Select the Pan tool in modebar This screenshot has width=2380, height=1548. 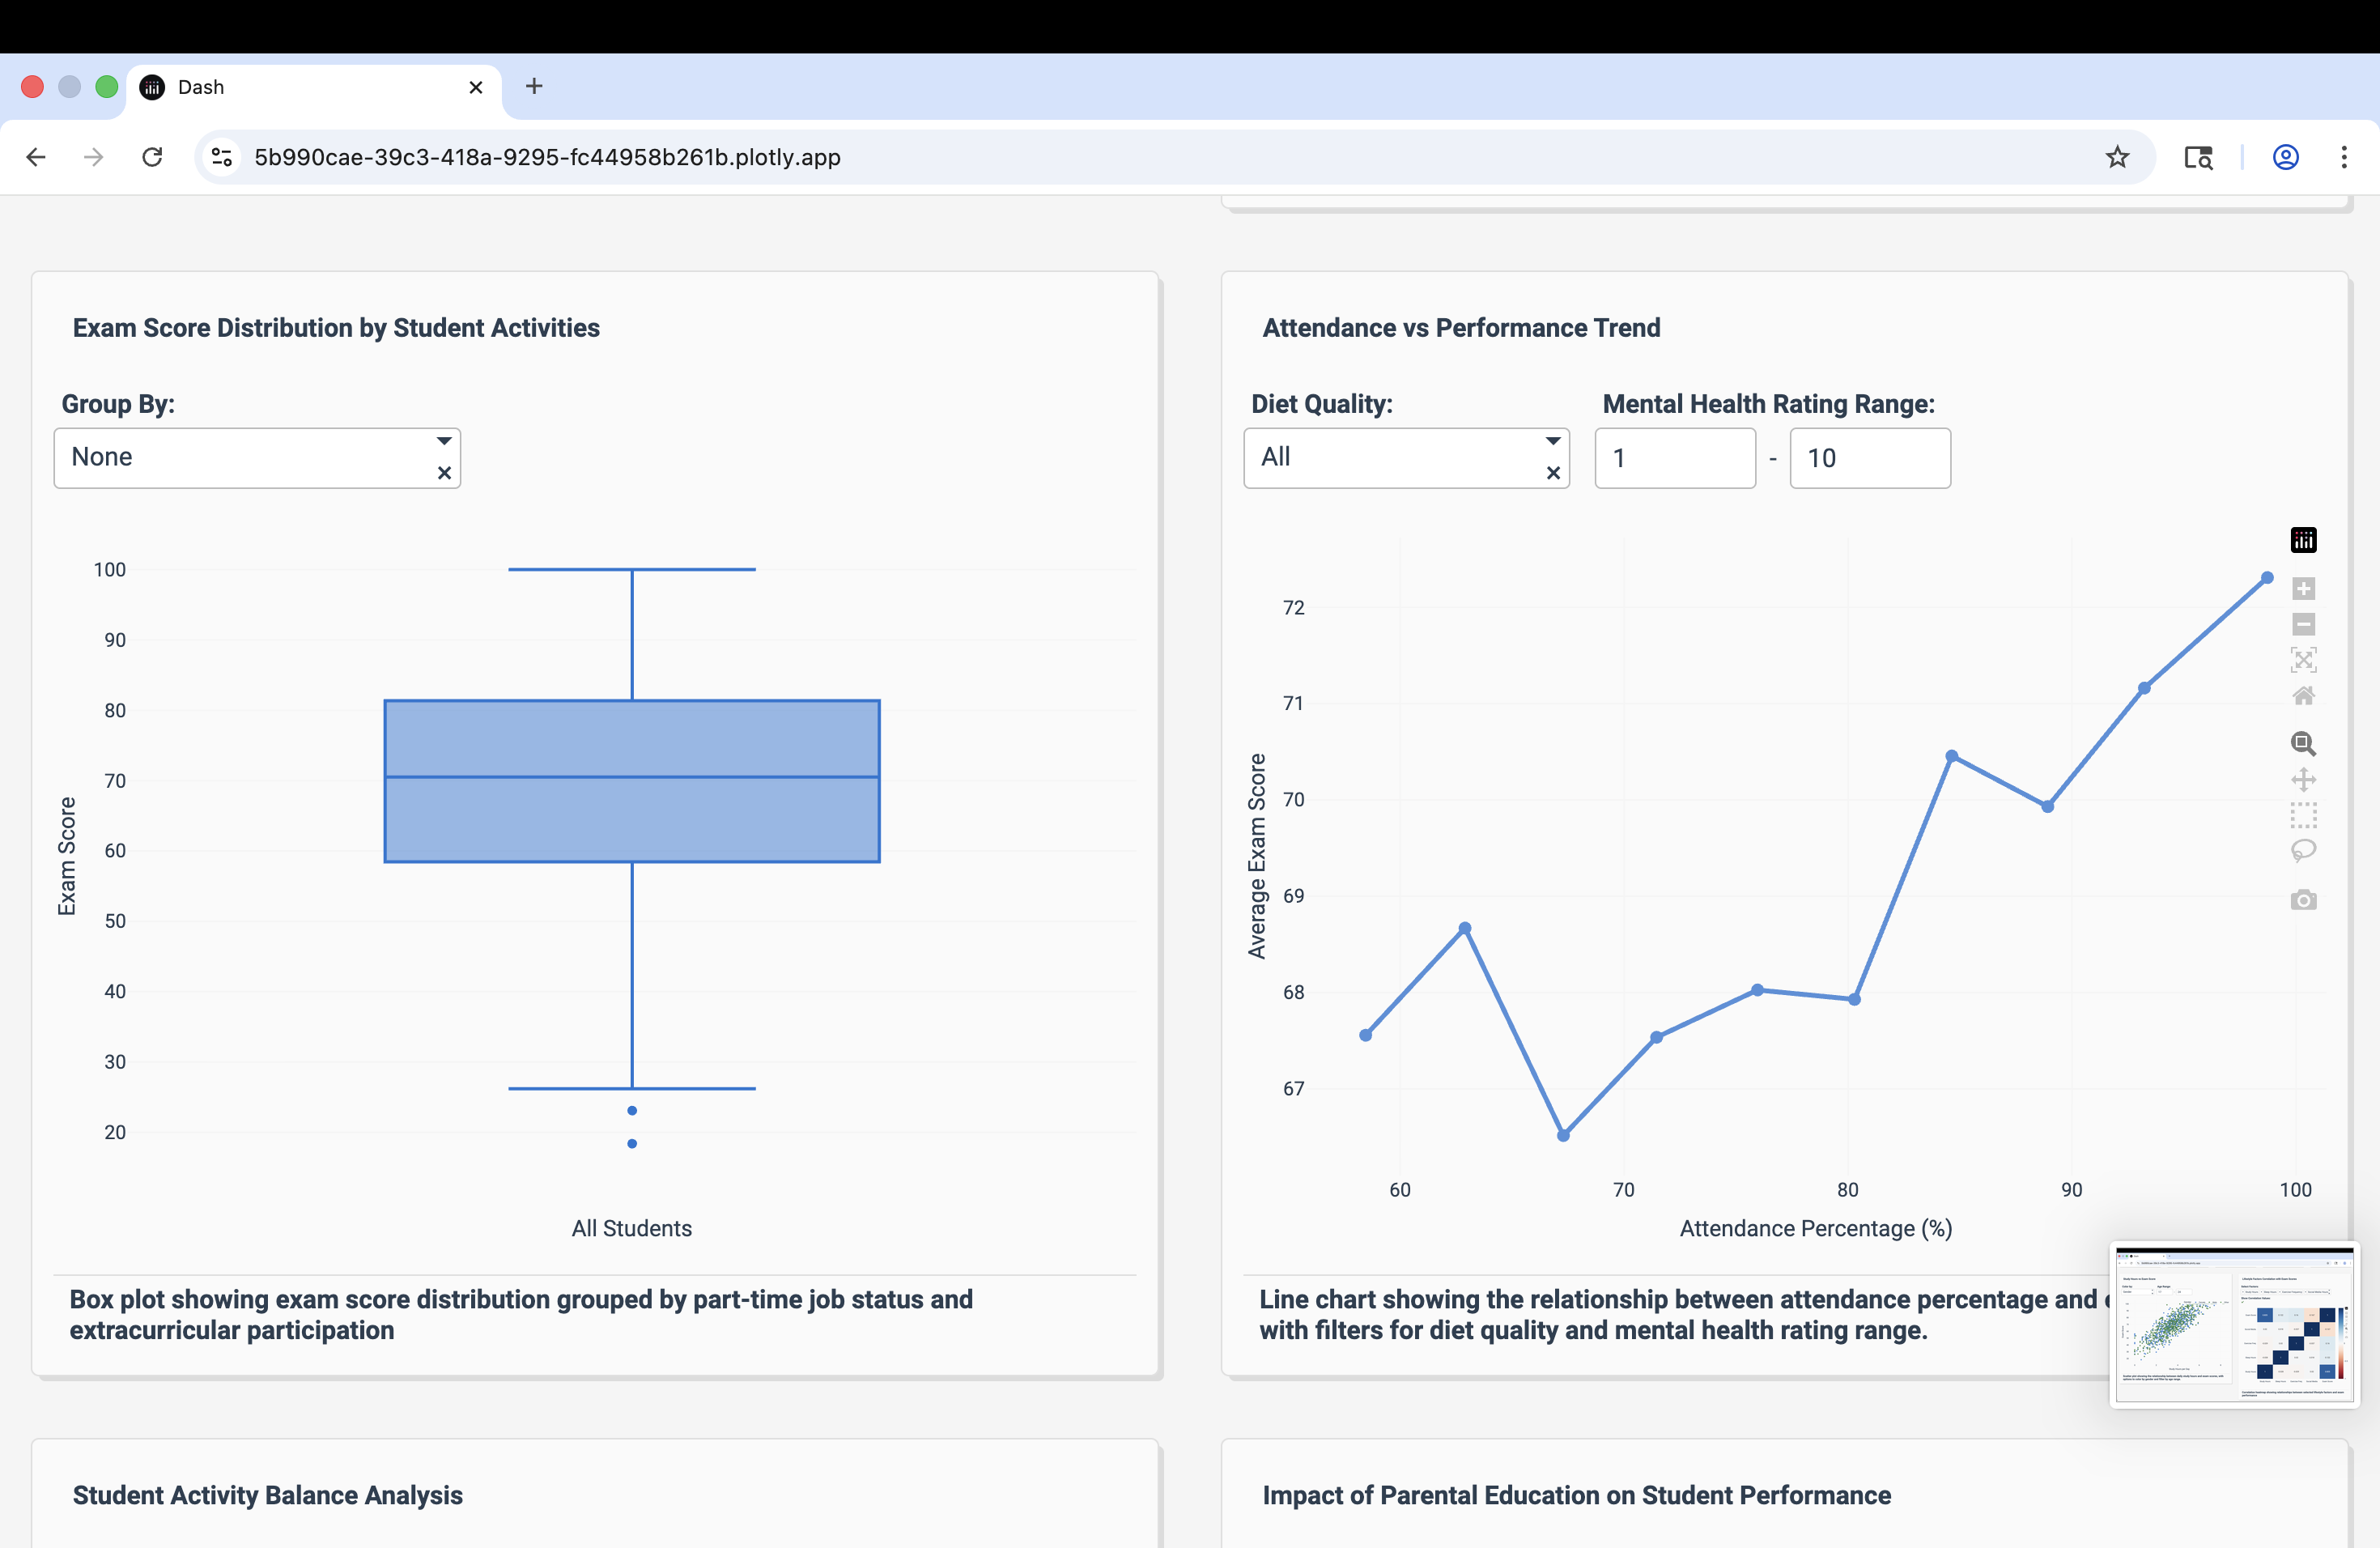tap(2303, 779)
